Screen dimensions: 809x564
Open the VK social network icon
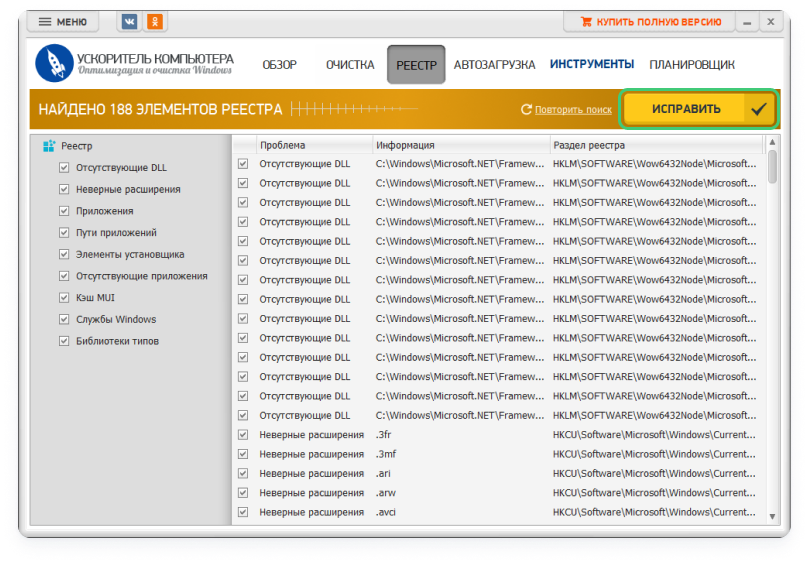pyautogui.click(x=129, y=22)
